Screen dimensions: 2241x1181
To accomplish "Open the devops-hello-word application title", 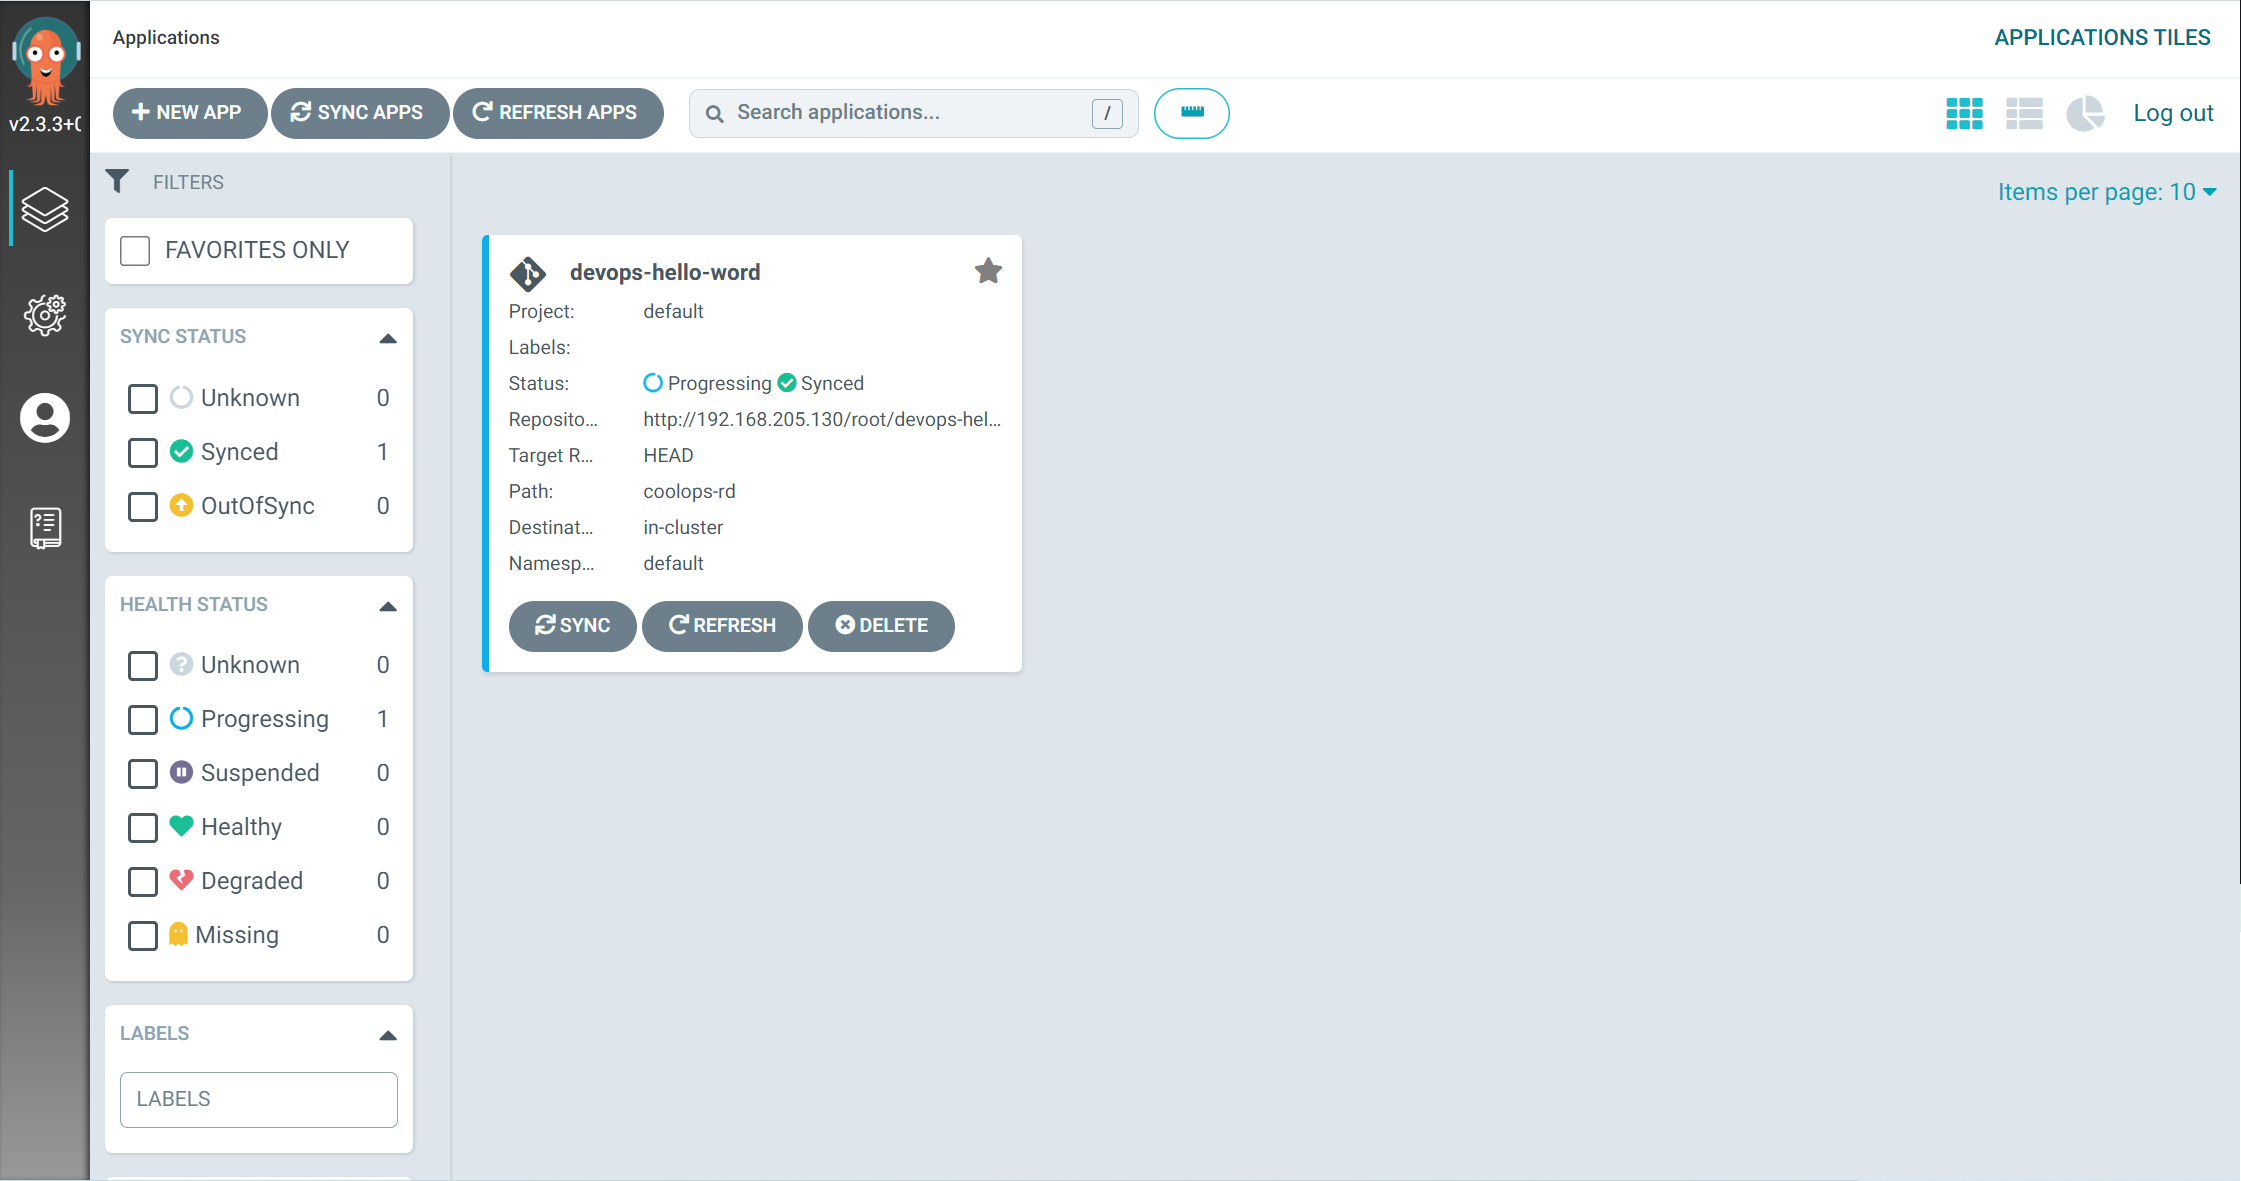I will click(x=665, y=272).
